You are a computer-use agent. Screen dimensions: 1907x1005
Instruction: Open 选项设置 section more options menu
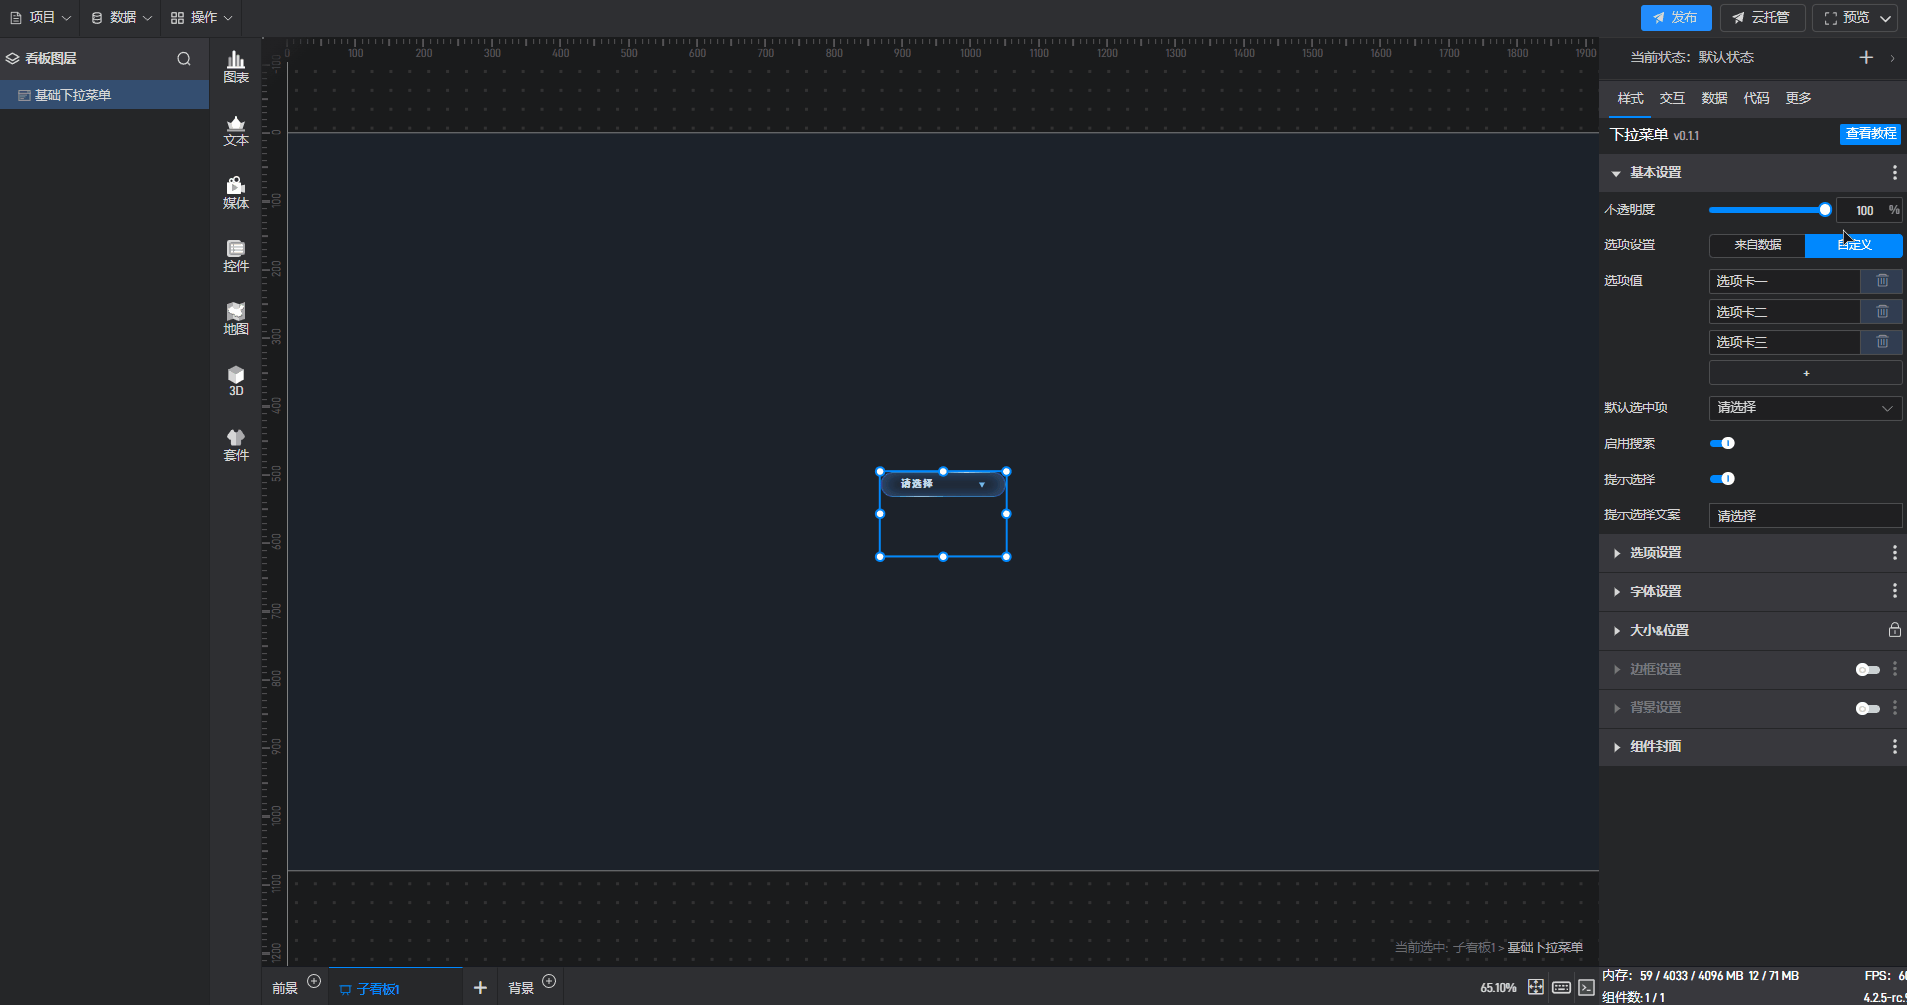[x=1894, y=553]
